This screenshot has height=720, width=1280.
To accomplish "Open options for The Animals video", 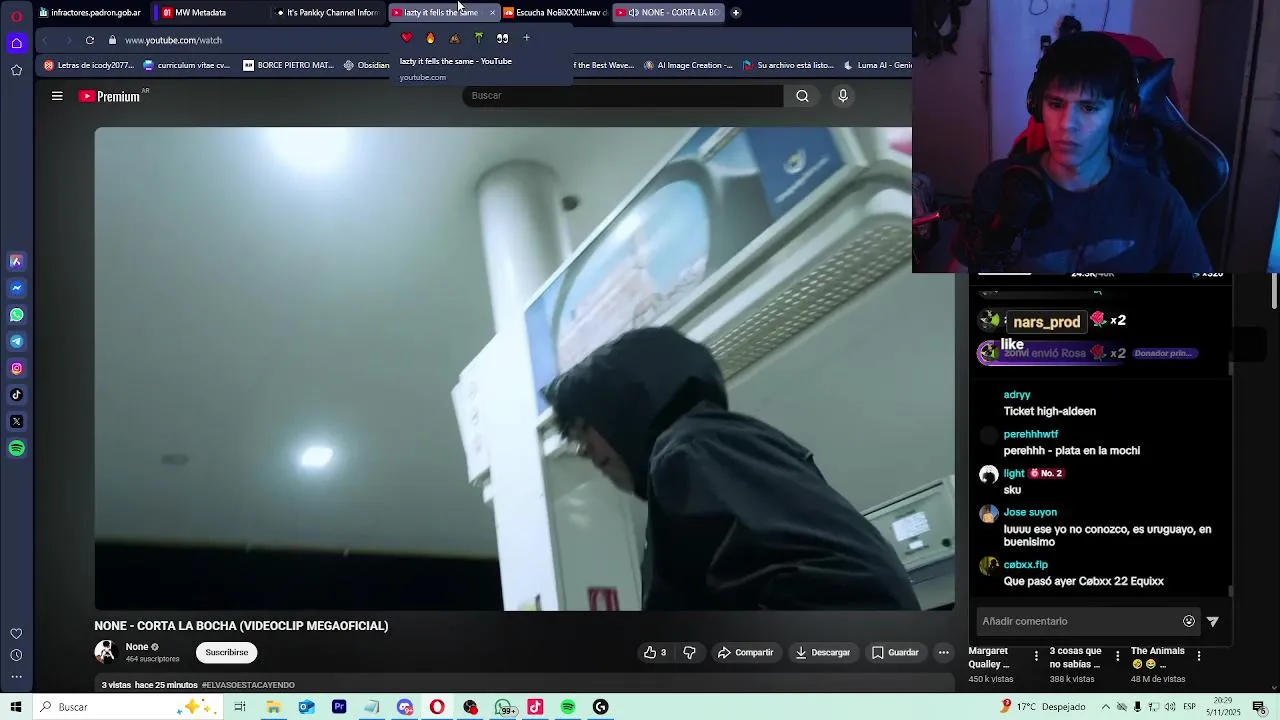I will coord(1199,657).
